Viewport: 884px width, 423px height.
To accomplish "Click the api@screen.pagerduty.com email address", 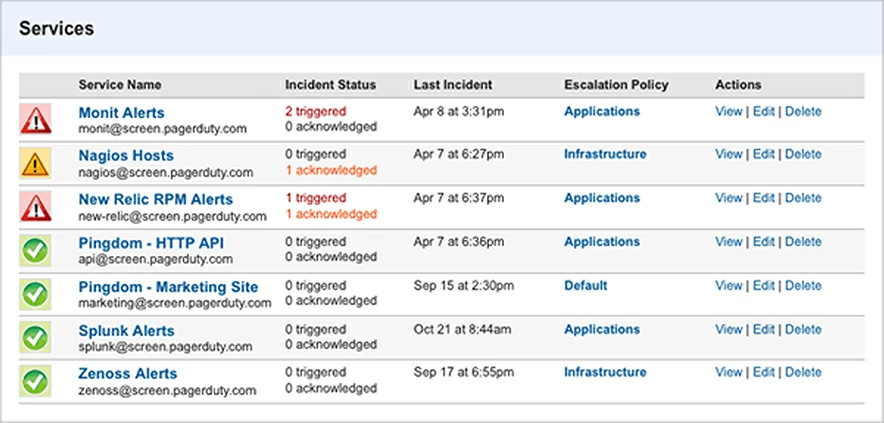I will pyautogui.click(x=156, y=259).
